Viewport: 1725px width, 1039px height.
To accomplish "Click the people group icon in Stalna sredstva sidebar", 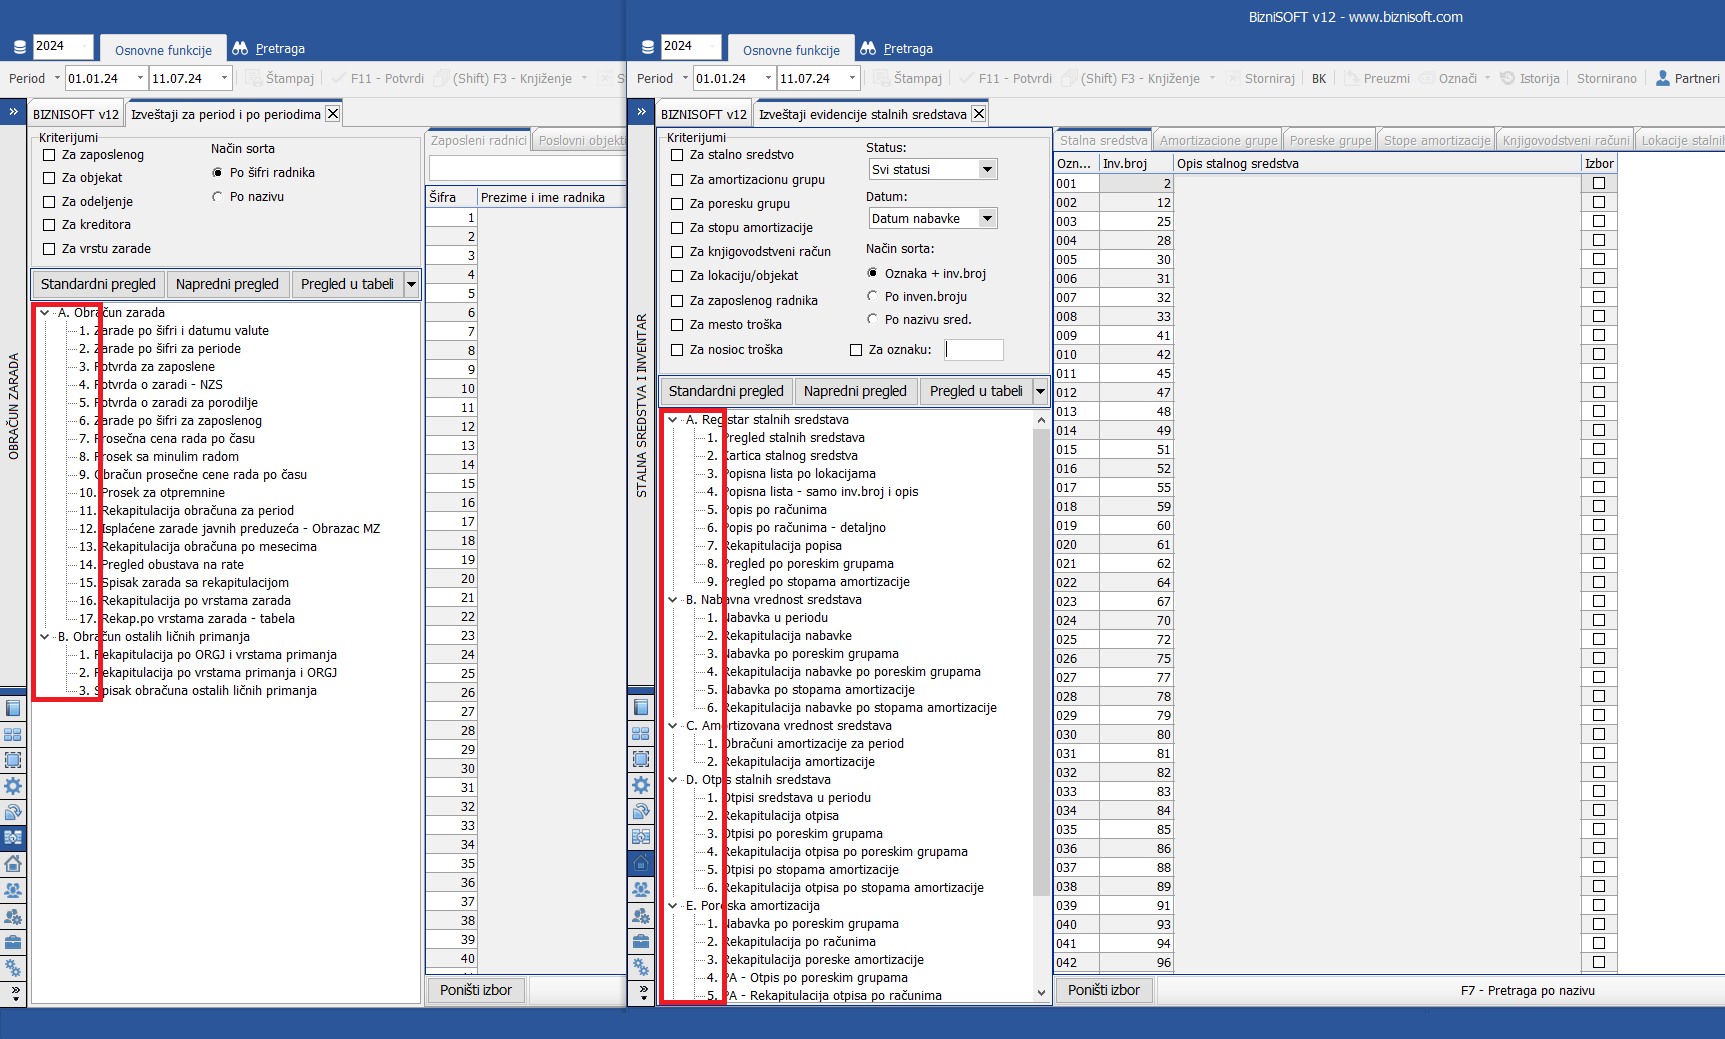I will click(x=641, y=889).
